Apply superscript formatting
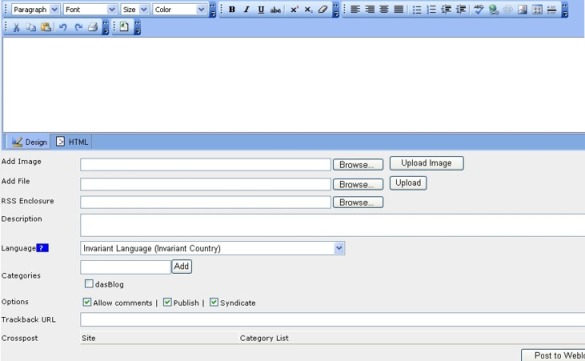Screen dimensions: 585x361 click(x=294, y=9)
